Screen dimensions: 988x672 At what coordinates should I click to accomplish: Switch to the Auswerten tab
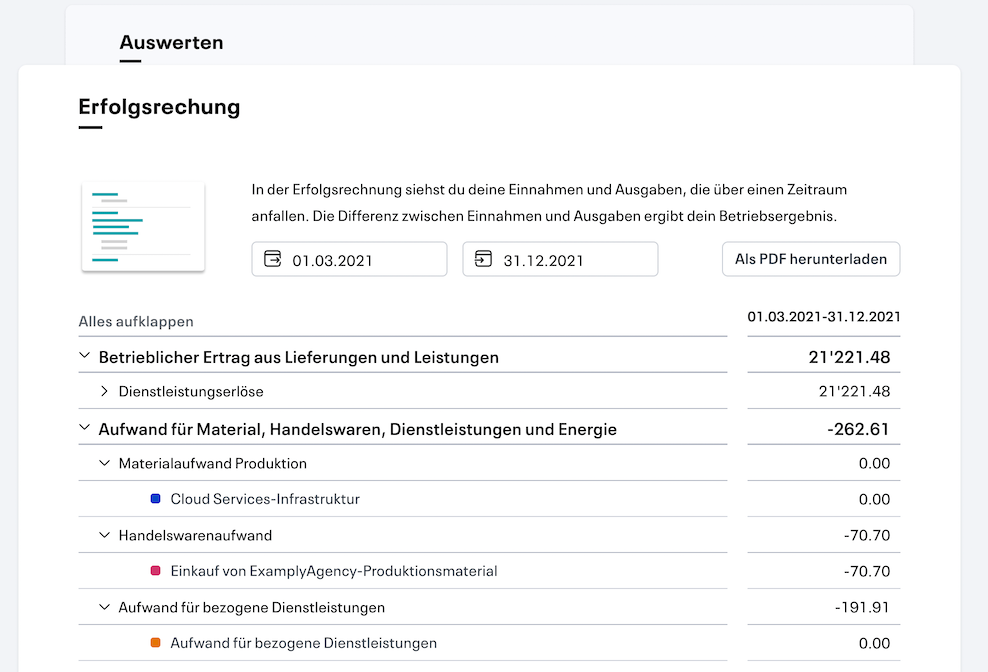(x=171, y=43)
